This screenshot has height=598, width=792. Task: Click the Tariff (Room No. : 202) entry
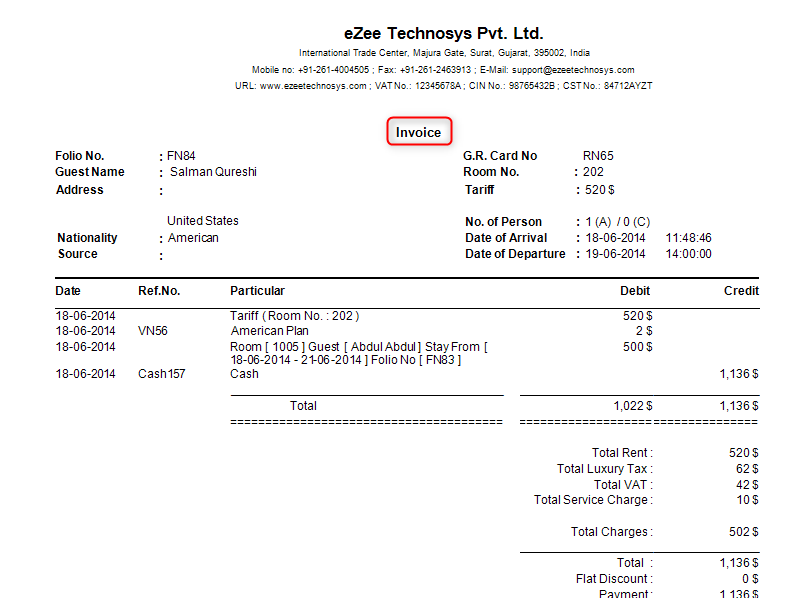(x=294, y=316)
